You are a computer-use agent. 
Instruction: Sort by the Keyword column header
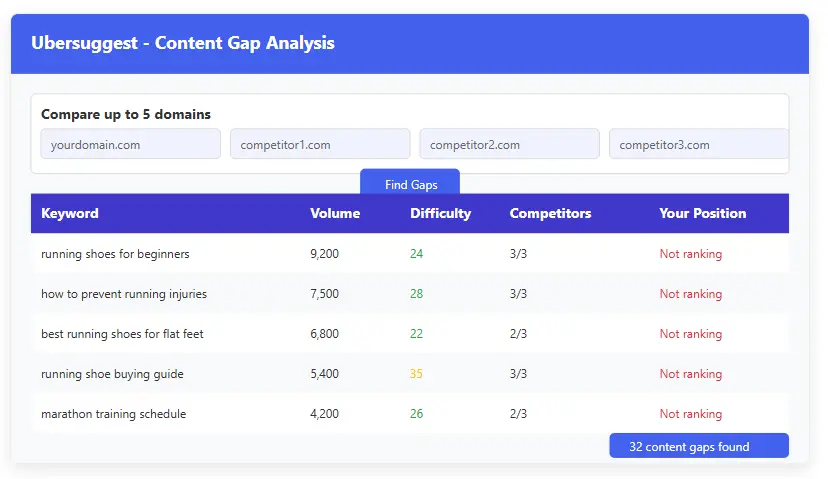70,213
